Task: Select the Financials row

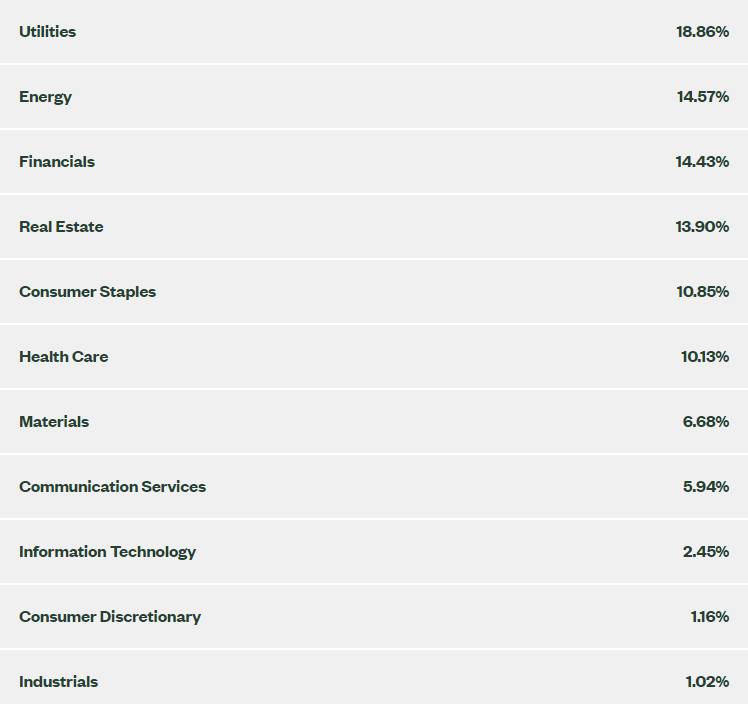Action: [374, 162]
